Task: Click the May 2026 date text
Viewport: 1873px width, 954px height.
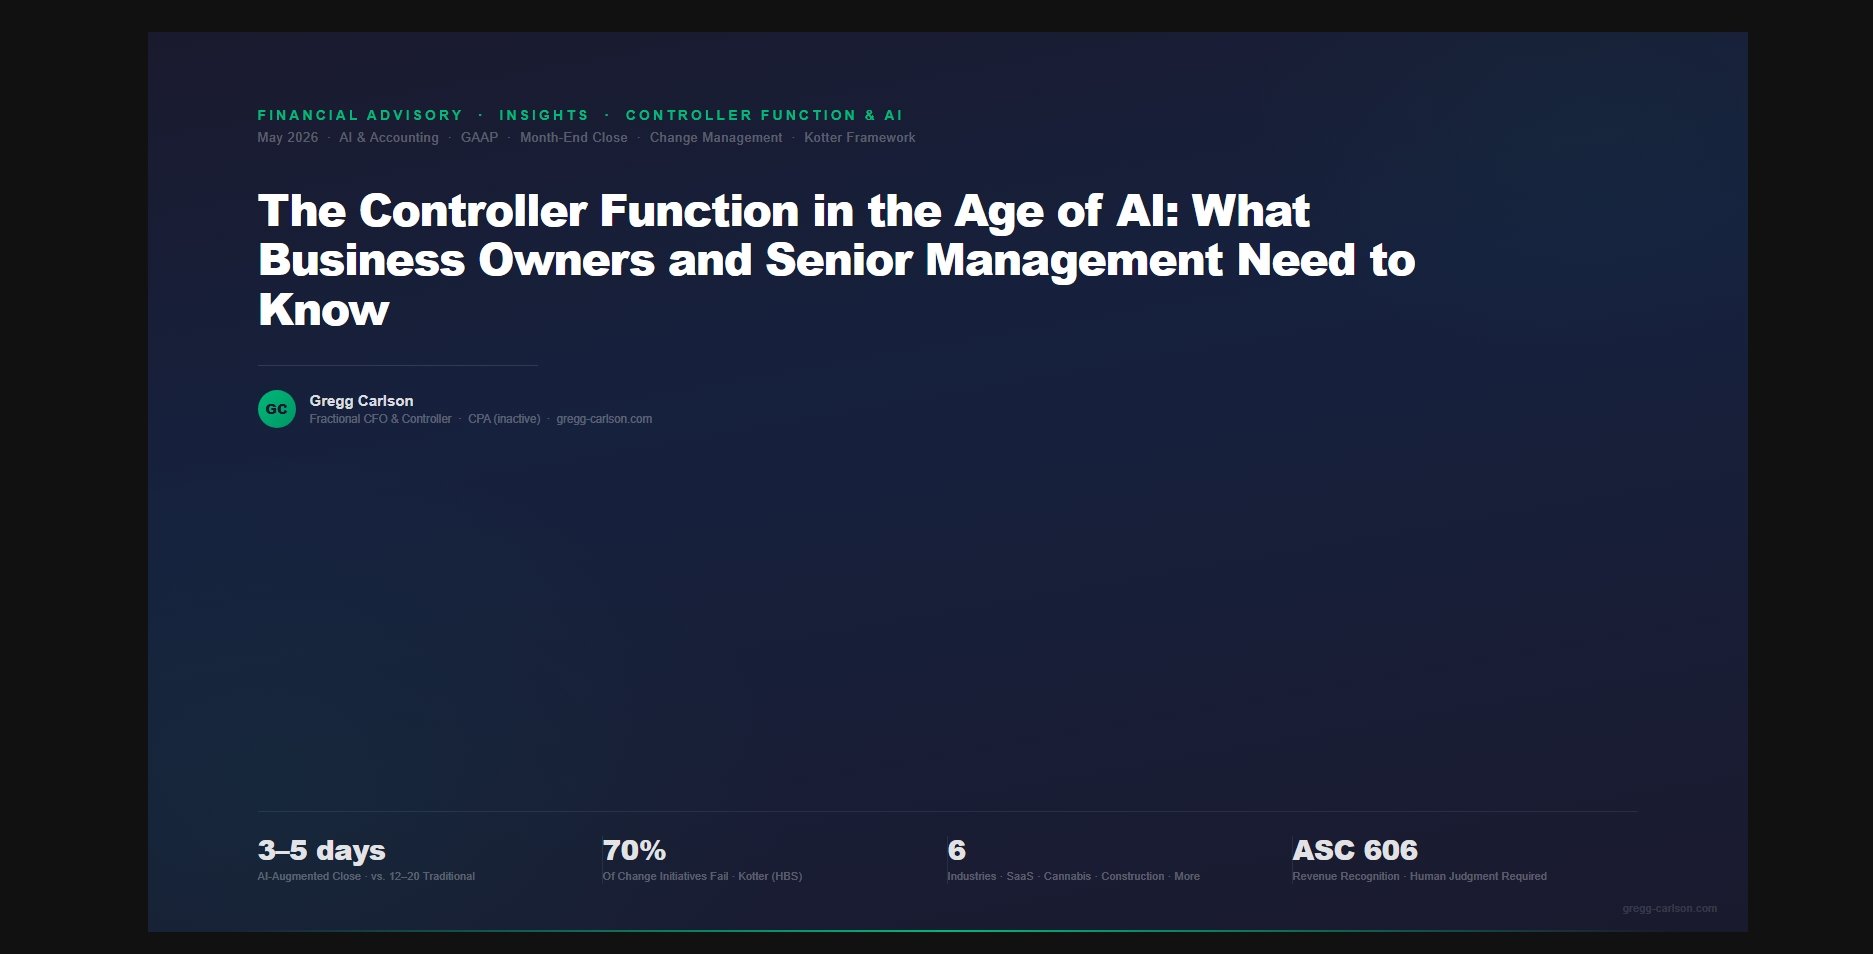Action: 288,138
